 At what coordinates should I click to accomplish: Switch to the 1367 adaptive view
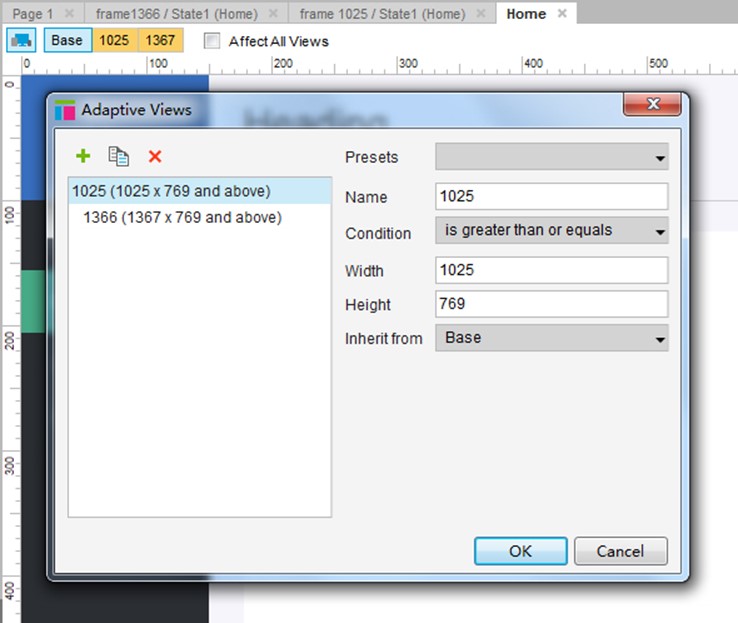tap(160, 40)
